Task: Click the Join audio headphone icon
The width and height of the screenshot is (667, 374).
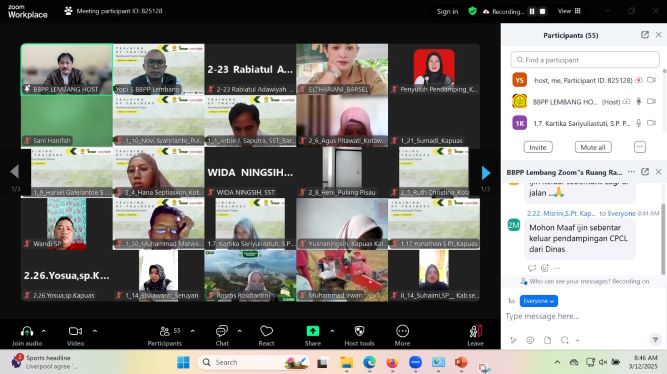Action: 27,331
